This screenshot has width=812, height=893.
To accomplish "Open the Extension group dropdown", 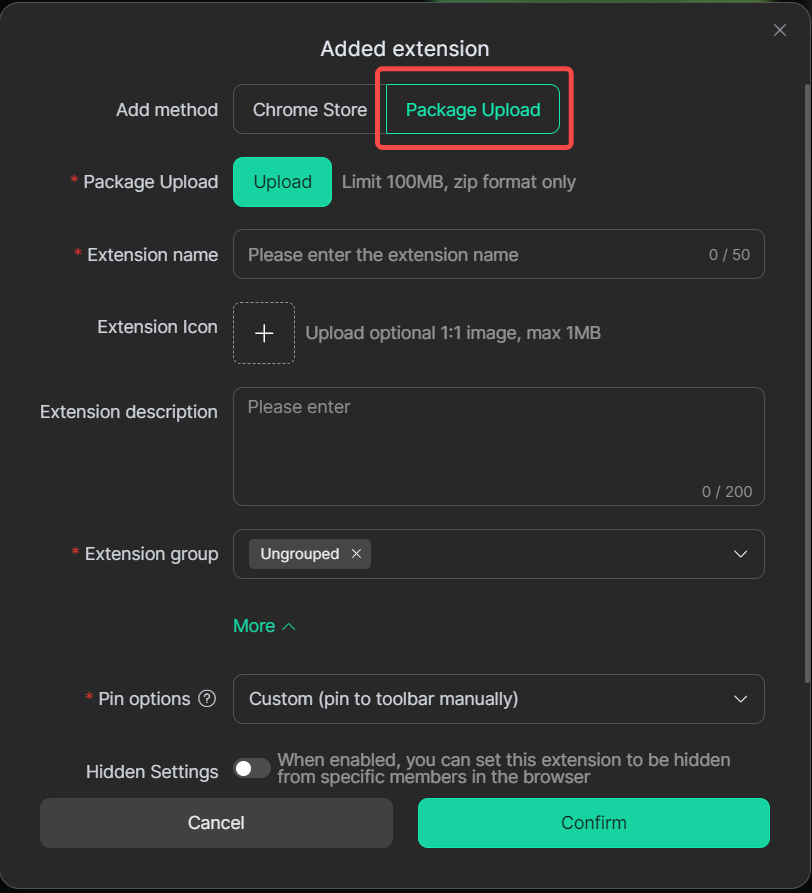I will tap(550, 554).
